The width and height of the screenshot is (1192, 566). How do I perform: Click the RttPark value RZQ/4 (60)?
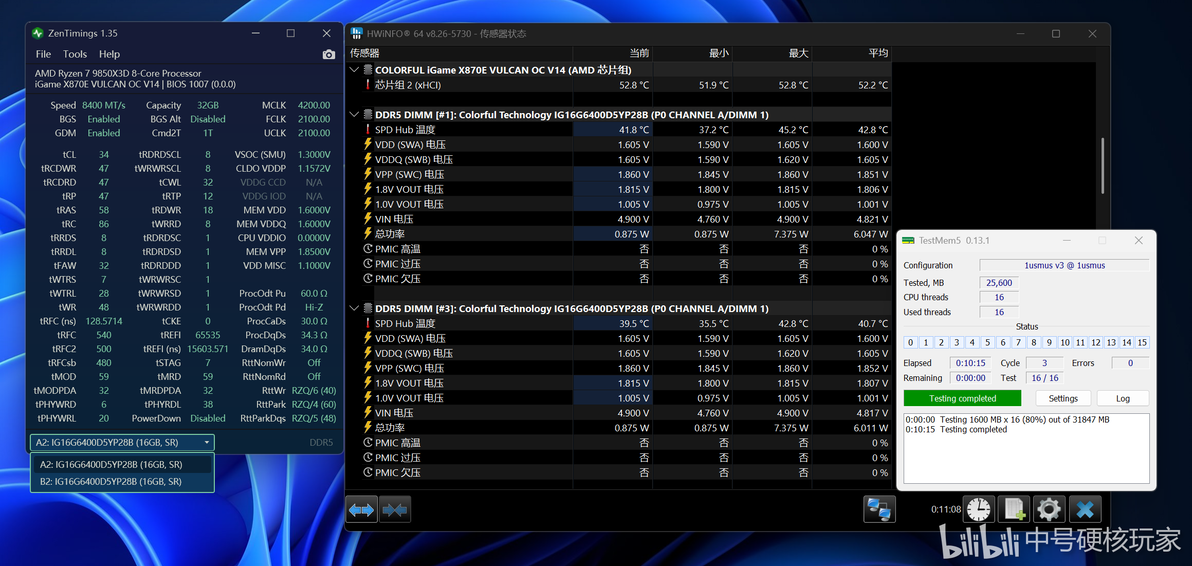click(x=314, y=404)
